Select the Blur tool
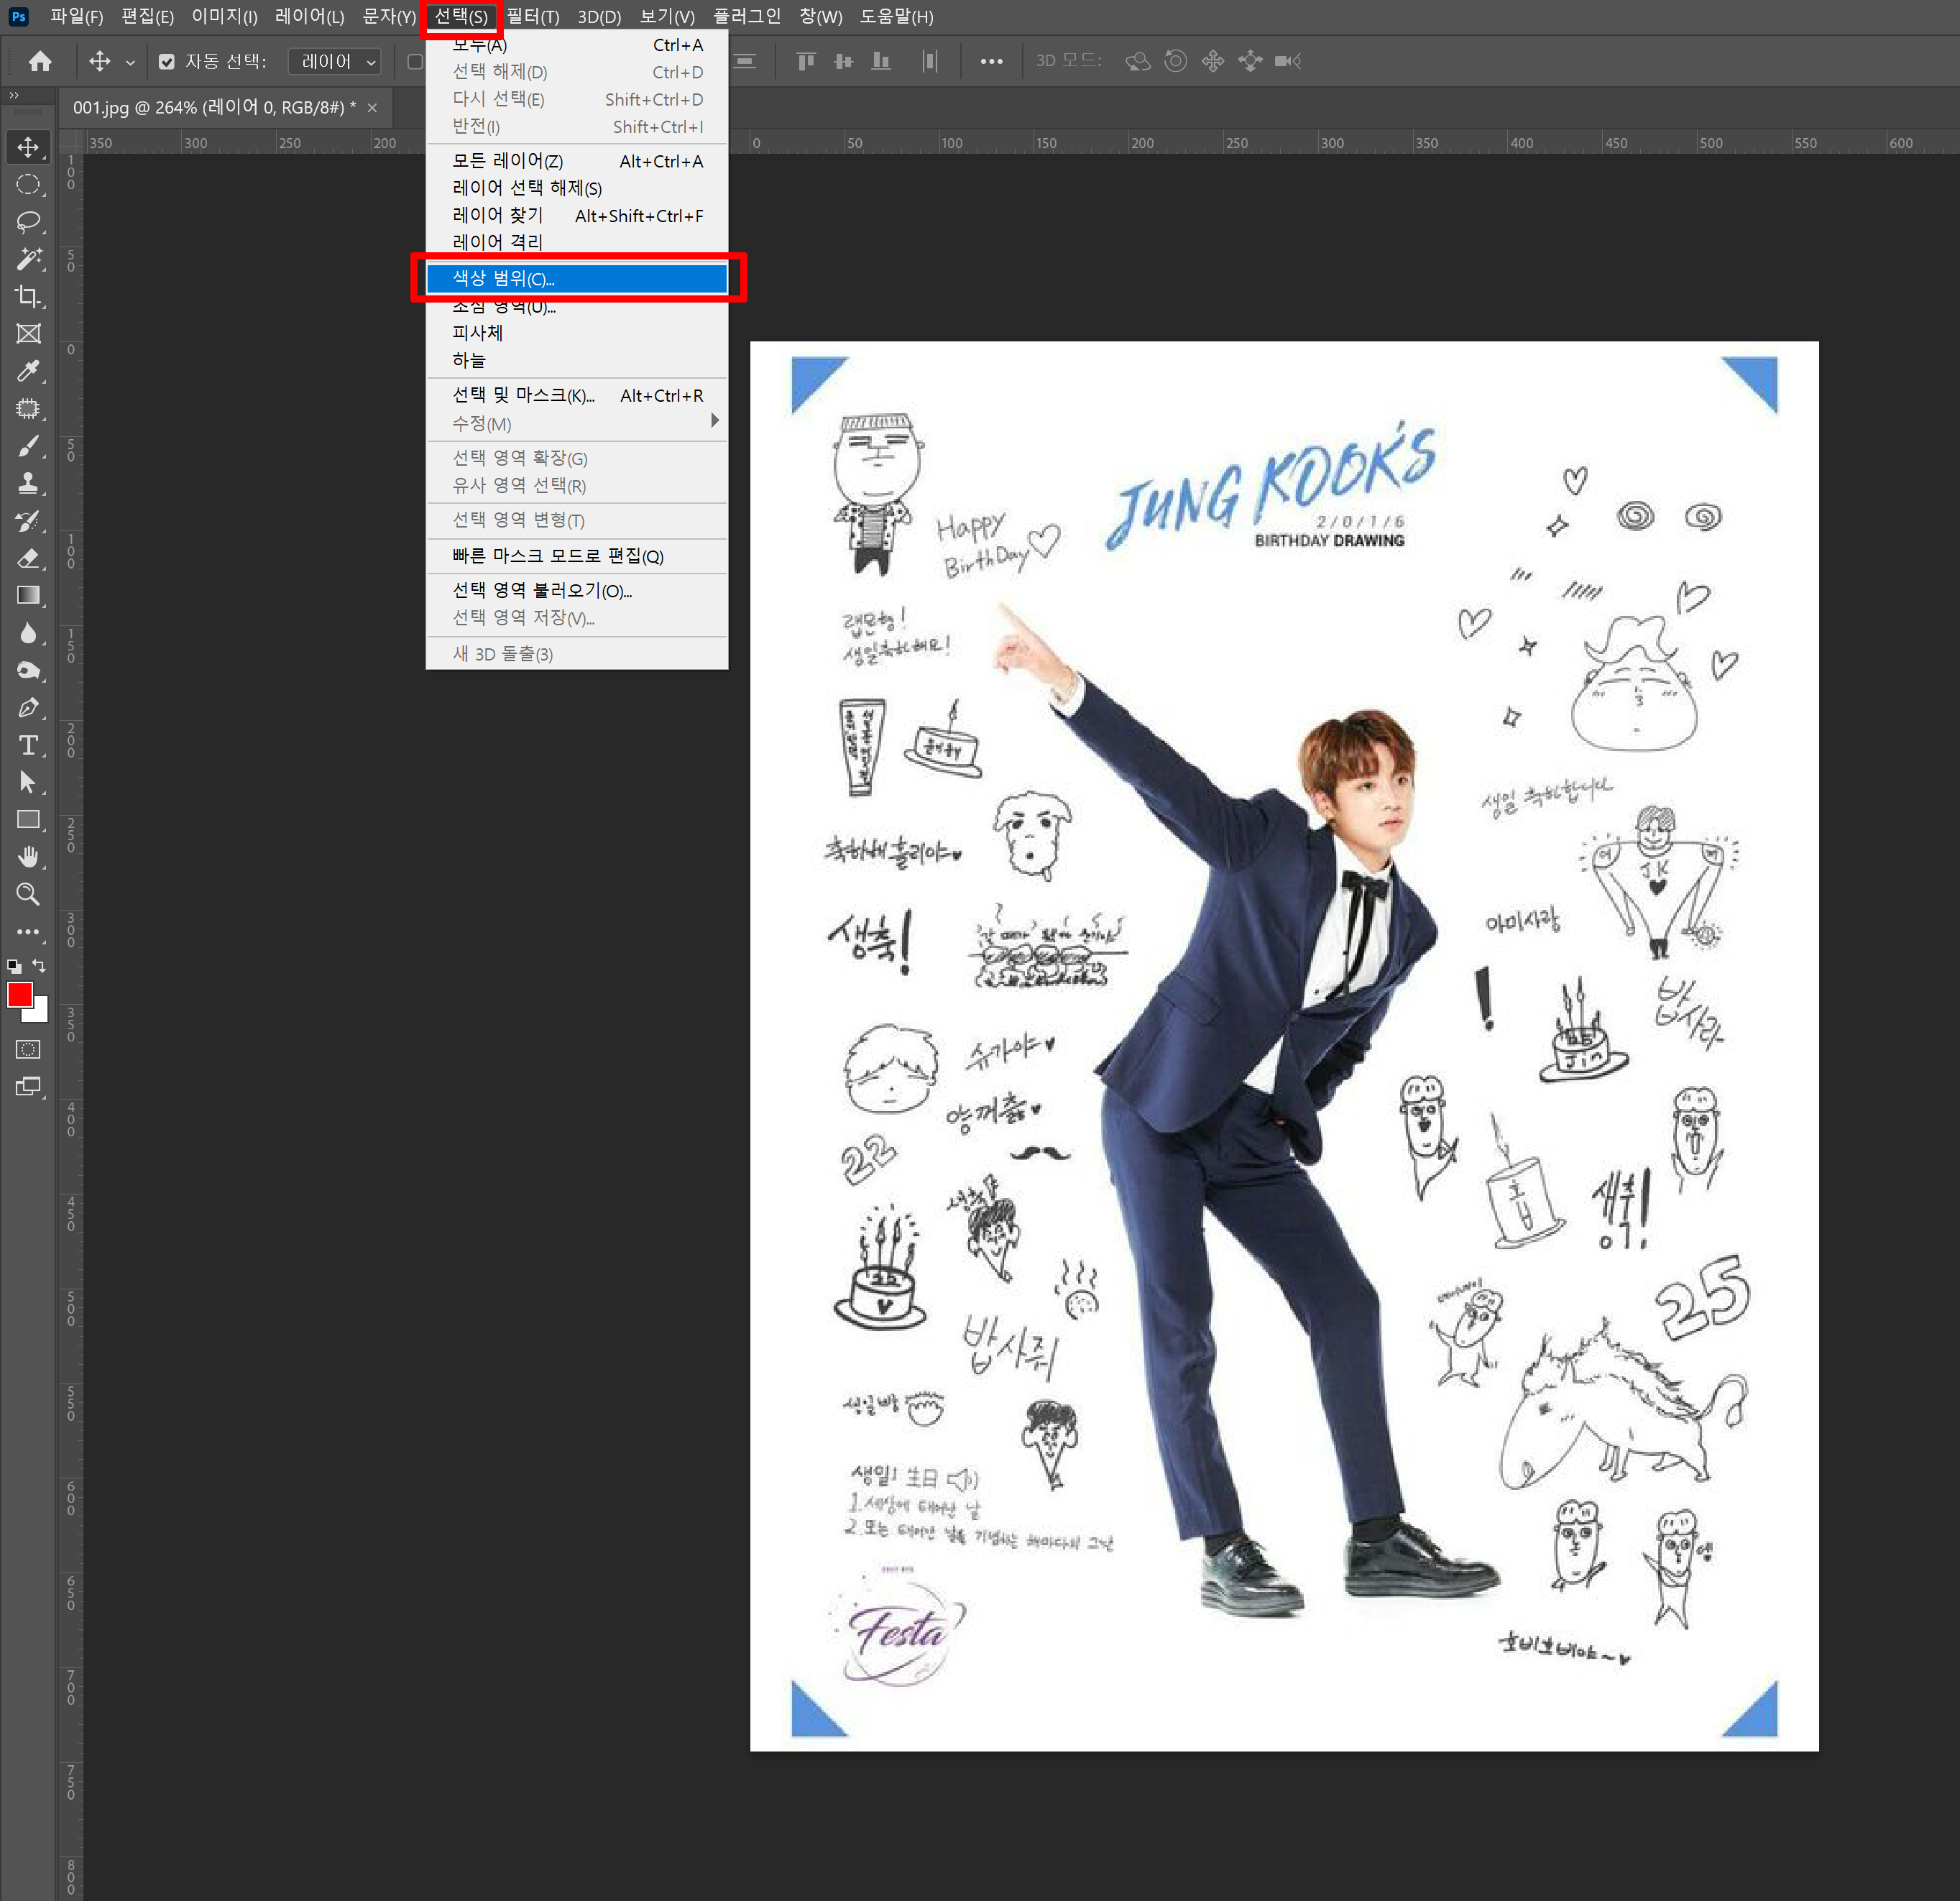 (x=28, y=633)
